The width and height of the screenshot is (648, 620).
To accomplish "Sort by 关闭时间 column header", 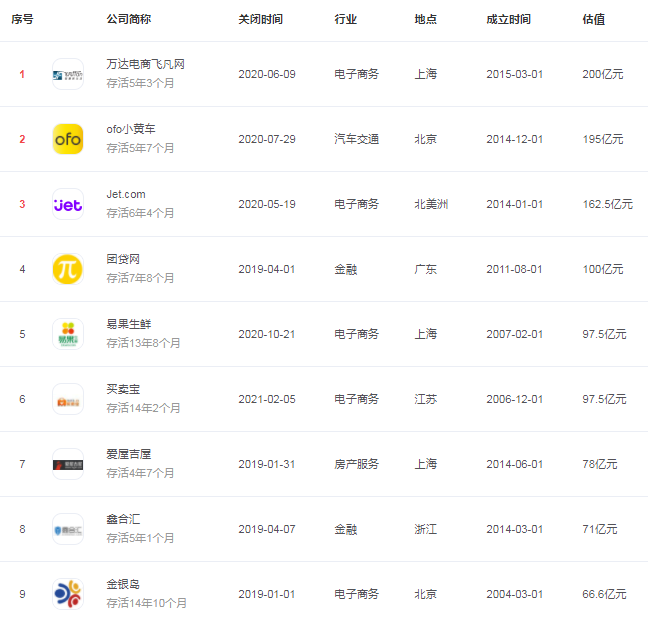I will (260, 19).
